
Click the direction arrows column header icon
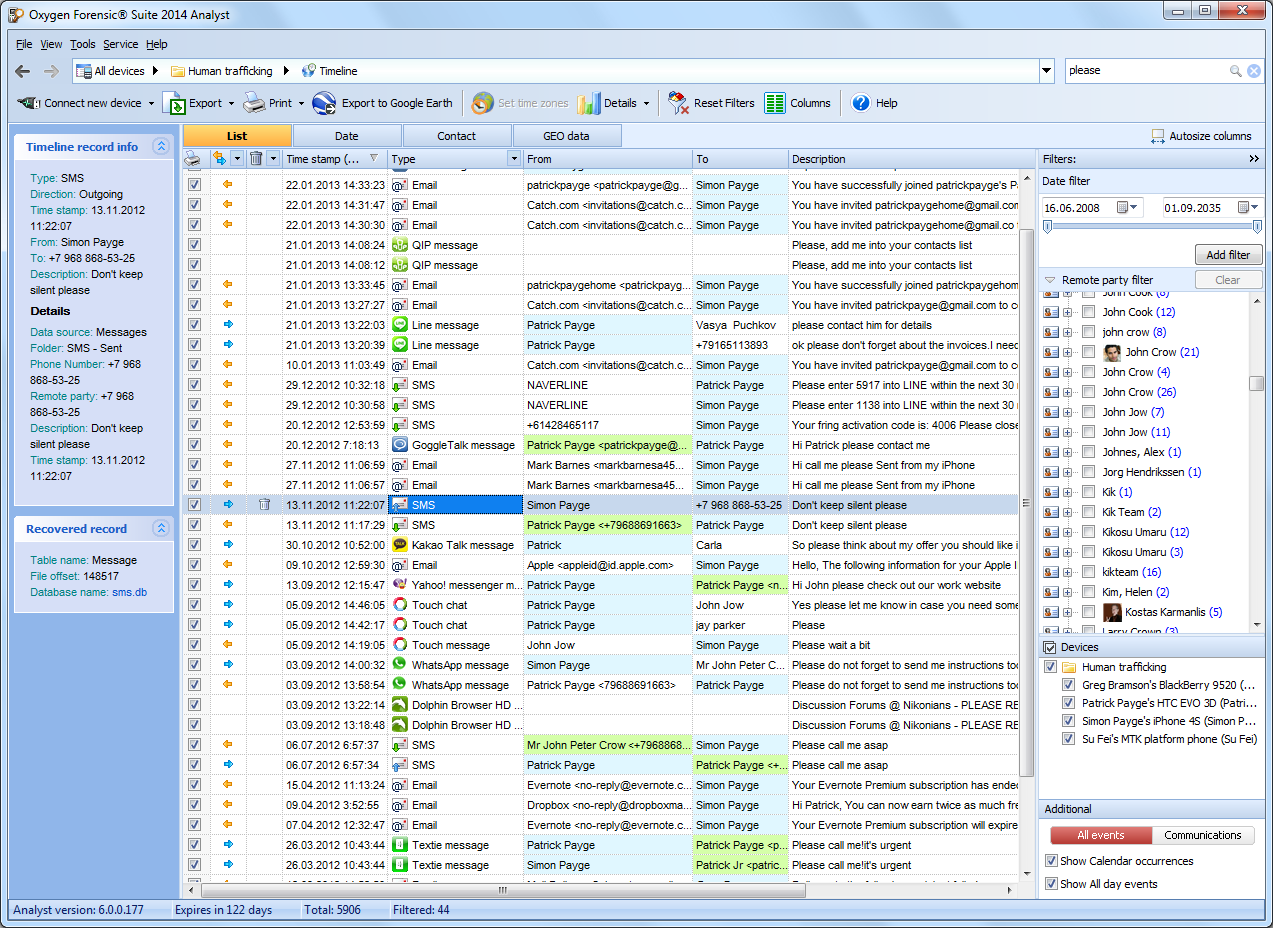[220, 158]
